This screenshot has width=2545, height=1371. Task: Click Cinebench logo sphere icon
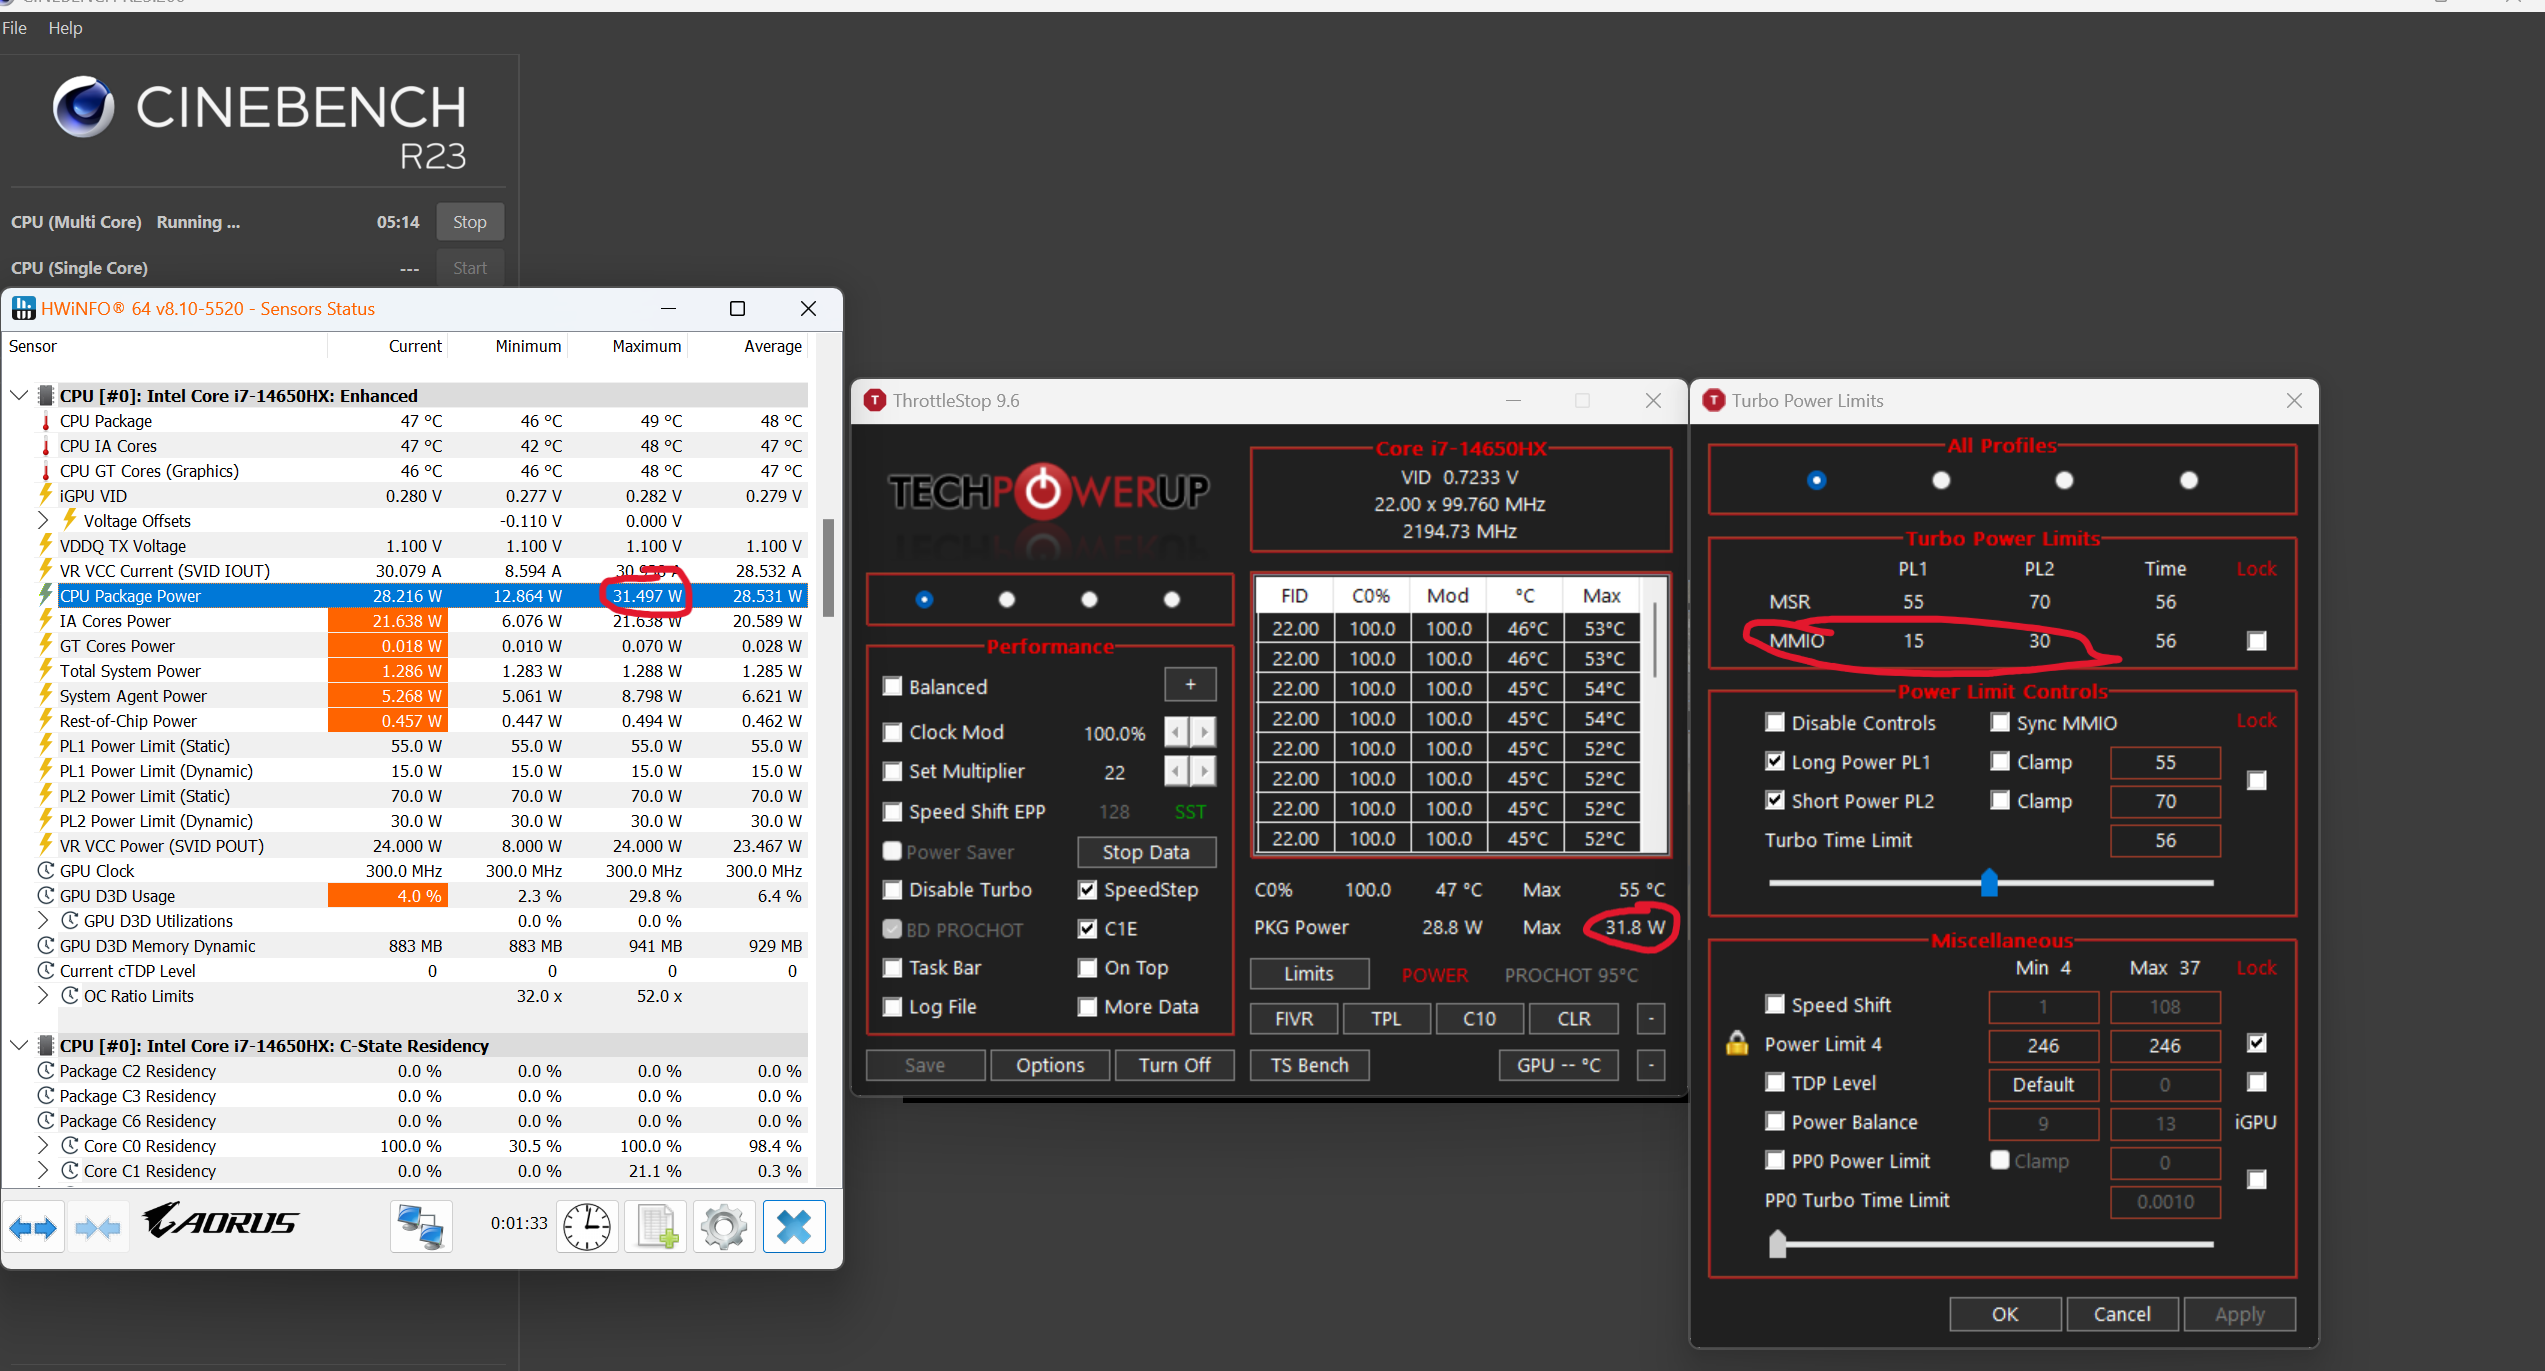click(84, 106)
